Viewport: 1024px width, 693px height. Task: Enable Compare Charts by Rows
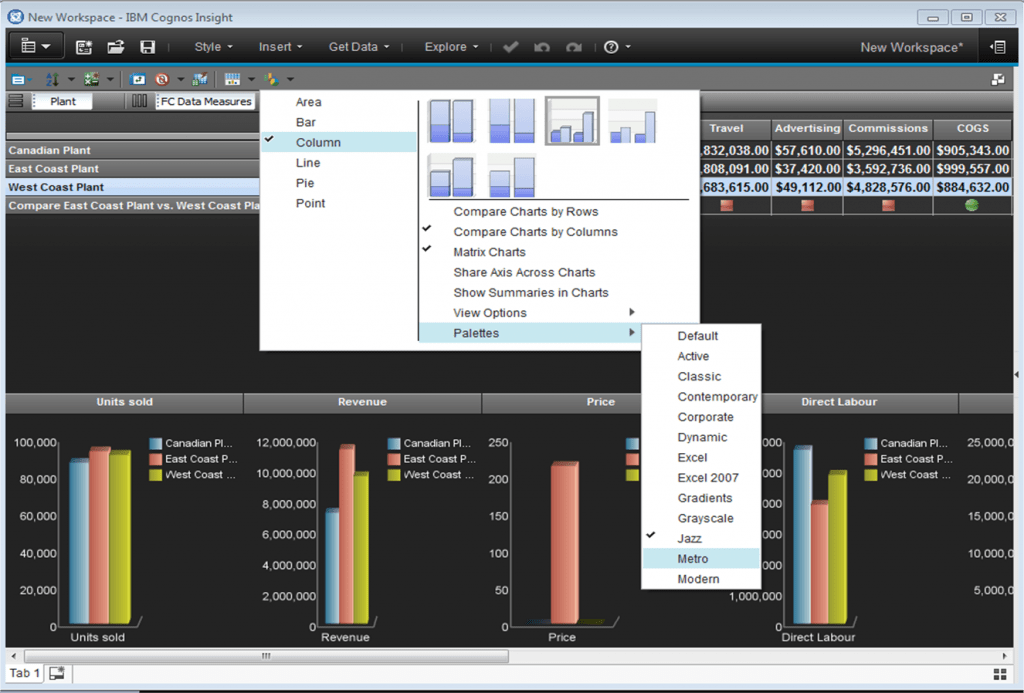524,211
